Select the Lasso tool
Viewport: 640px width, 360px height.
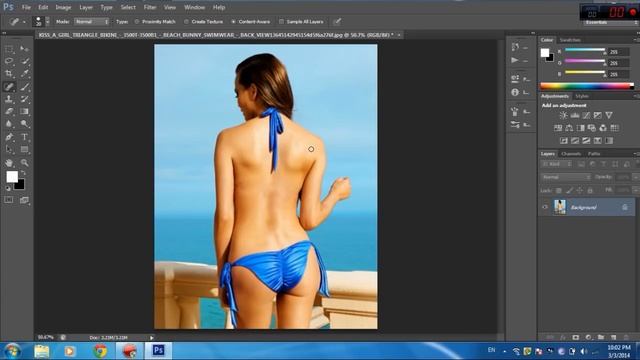click(x=9, y=61)
